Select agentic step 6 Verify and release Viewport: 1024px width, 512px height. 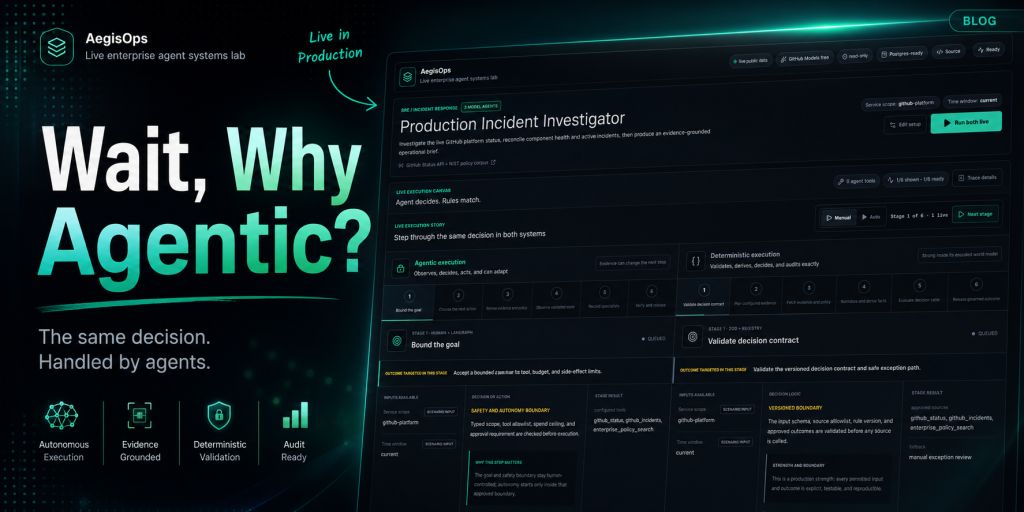651,297
